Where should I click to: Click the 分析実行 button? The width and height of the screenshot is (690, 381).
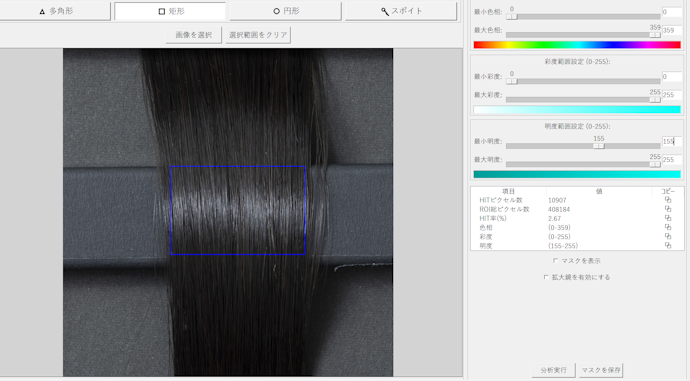554,370
